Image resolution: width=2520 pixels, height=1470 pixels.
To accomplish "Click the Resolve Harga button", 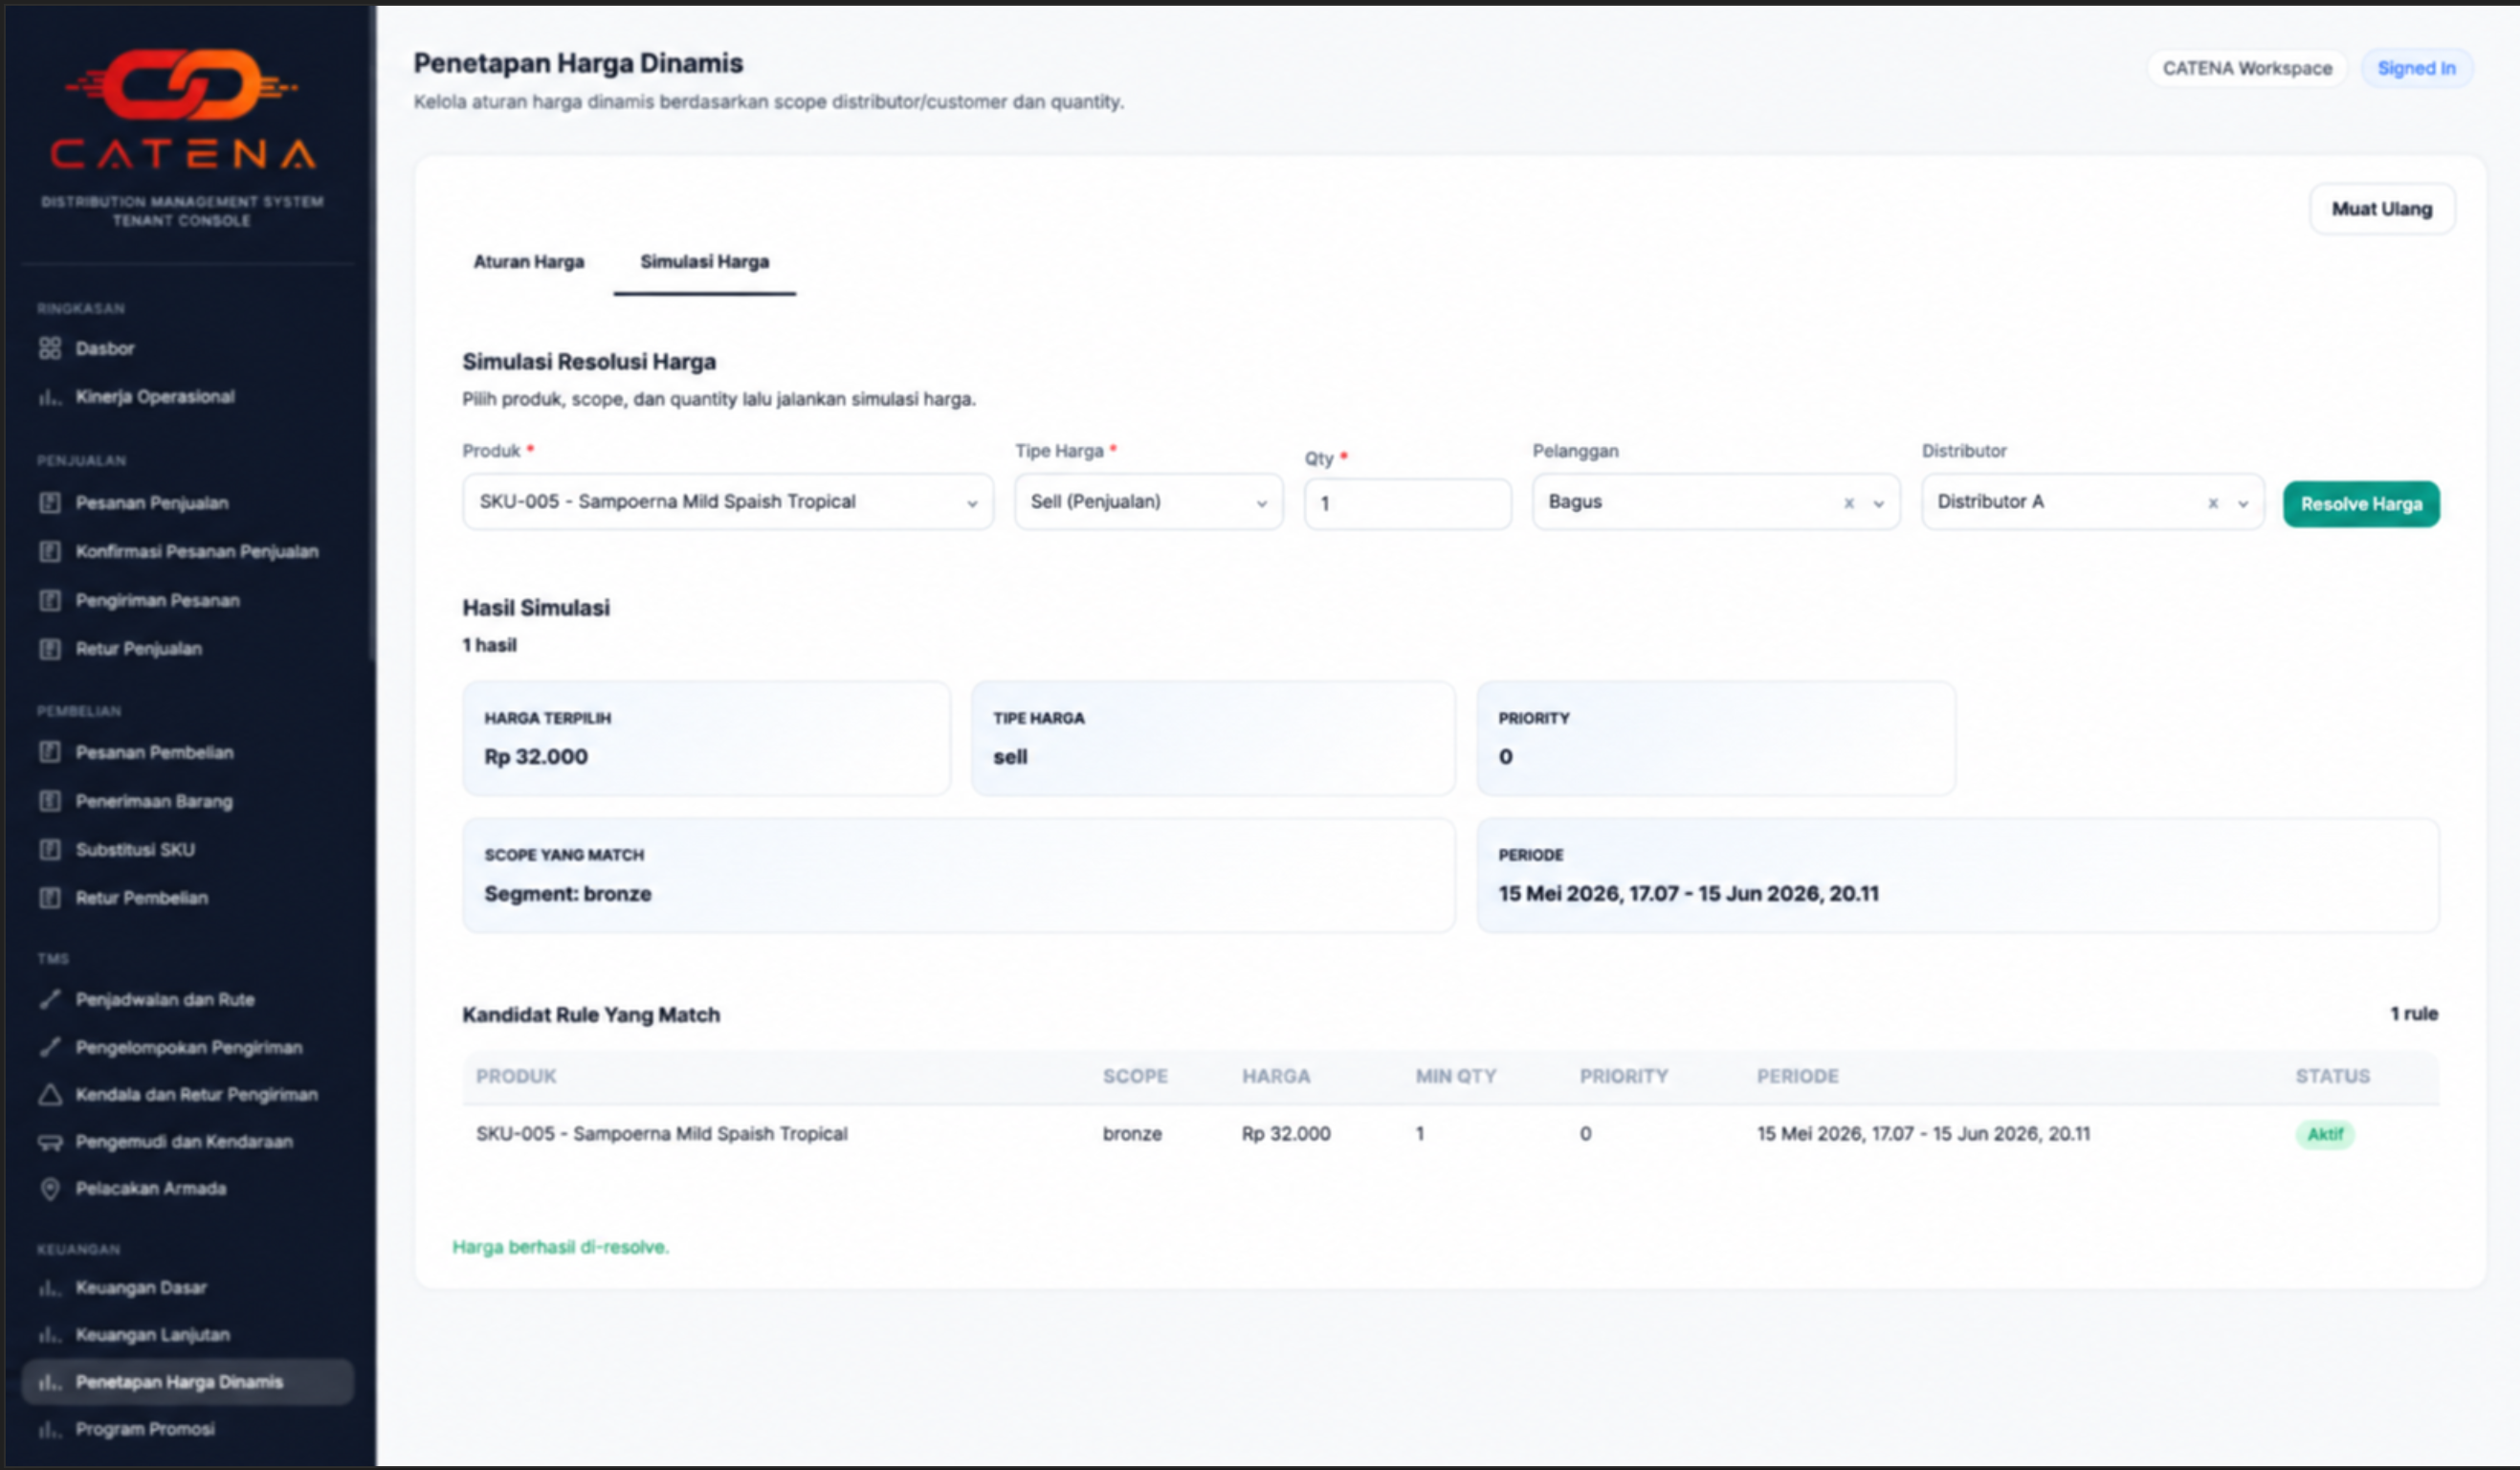I will (2361, 504).
